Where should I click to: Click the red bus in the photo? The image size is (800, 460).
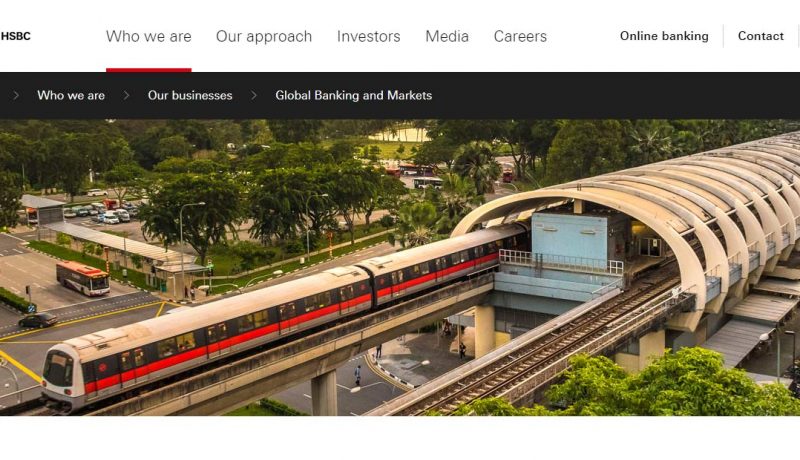tap(83, 278)
